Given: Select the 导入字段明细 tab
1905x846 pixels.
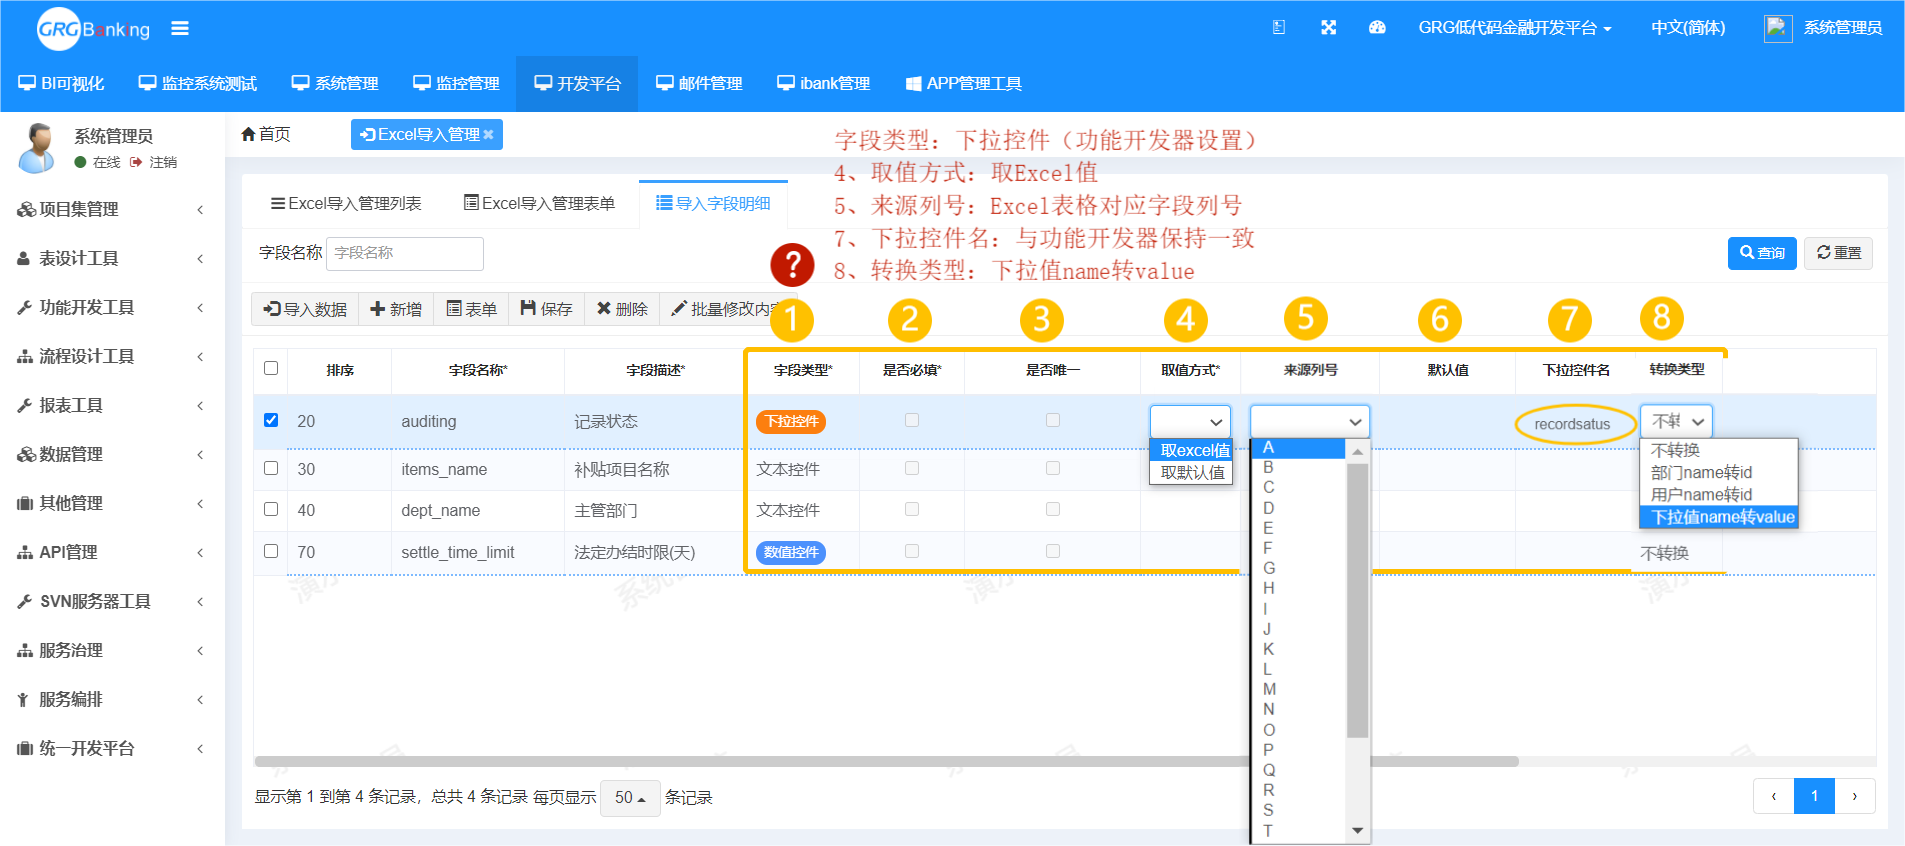Looking at the screenshot, I should [713, 203].
